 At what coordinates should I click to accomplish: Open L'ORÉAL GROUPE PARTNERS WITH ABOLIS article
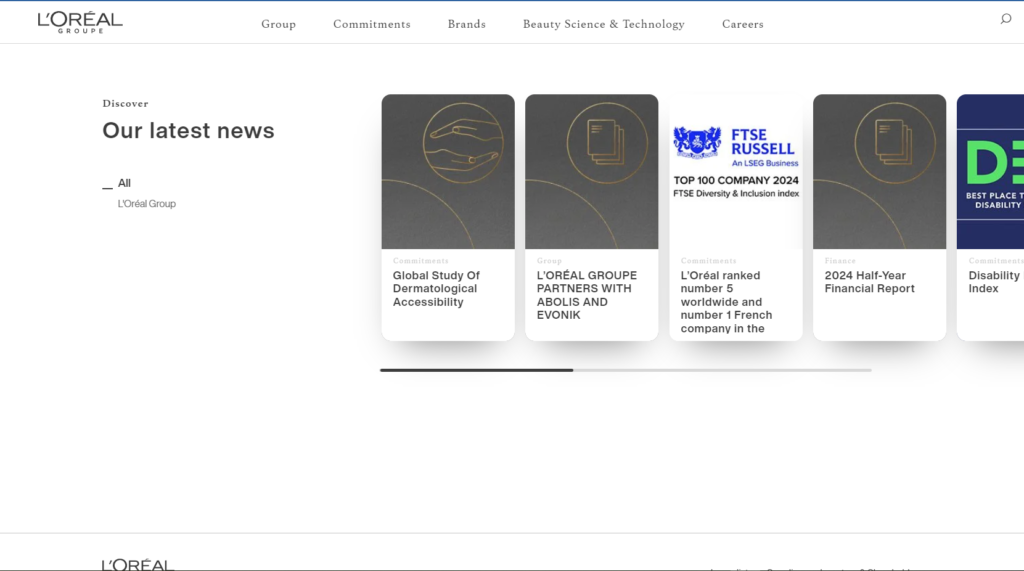[x=586, y=295]
